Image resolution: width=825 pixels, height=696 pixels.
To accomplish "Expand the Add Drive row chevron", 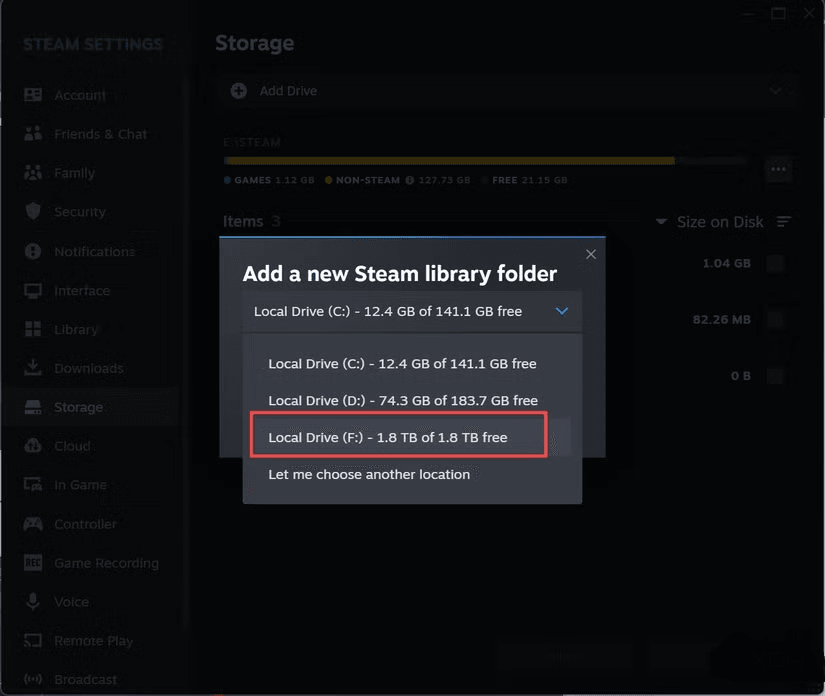I will (x=776, y=91).
